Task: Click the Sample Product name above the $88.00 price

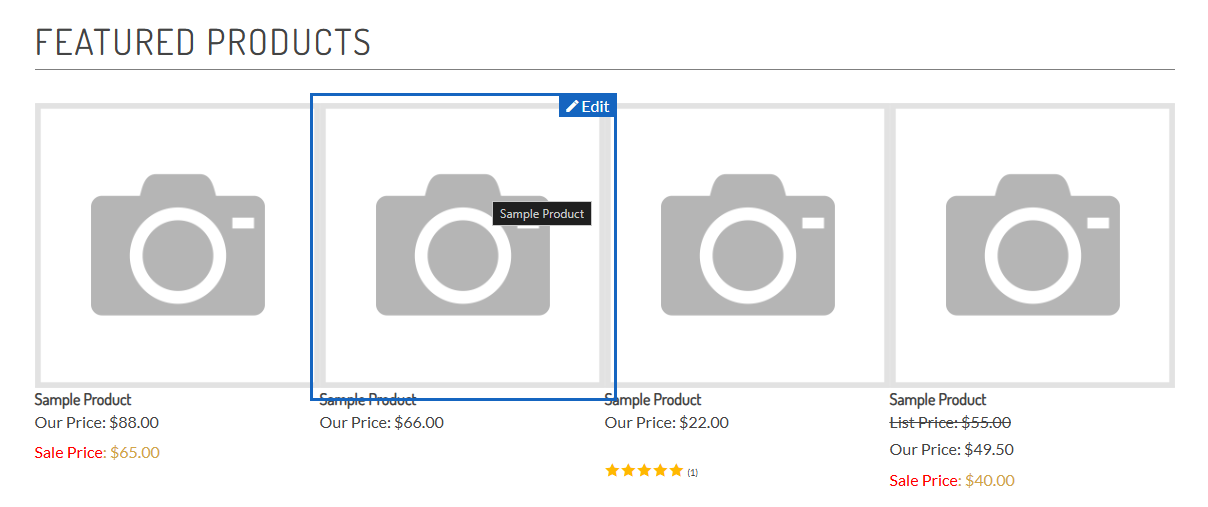Action: point(83,400)
